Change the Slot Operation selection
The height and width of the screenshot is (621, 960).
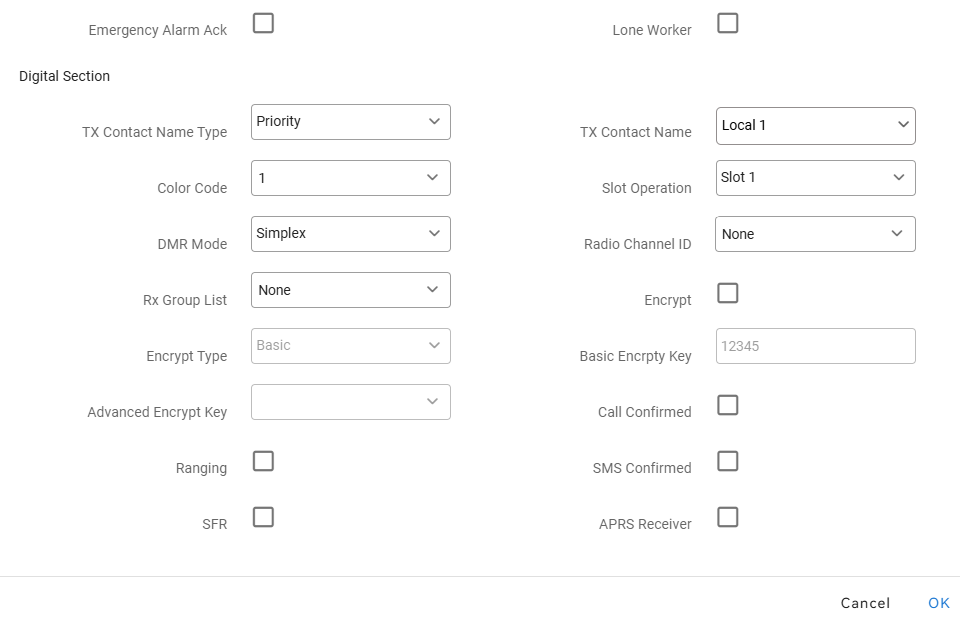815,178
